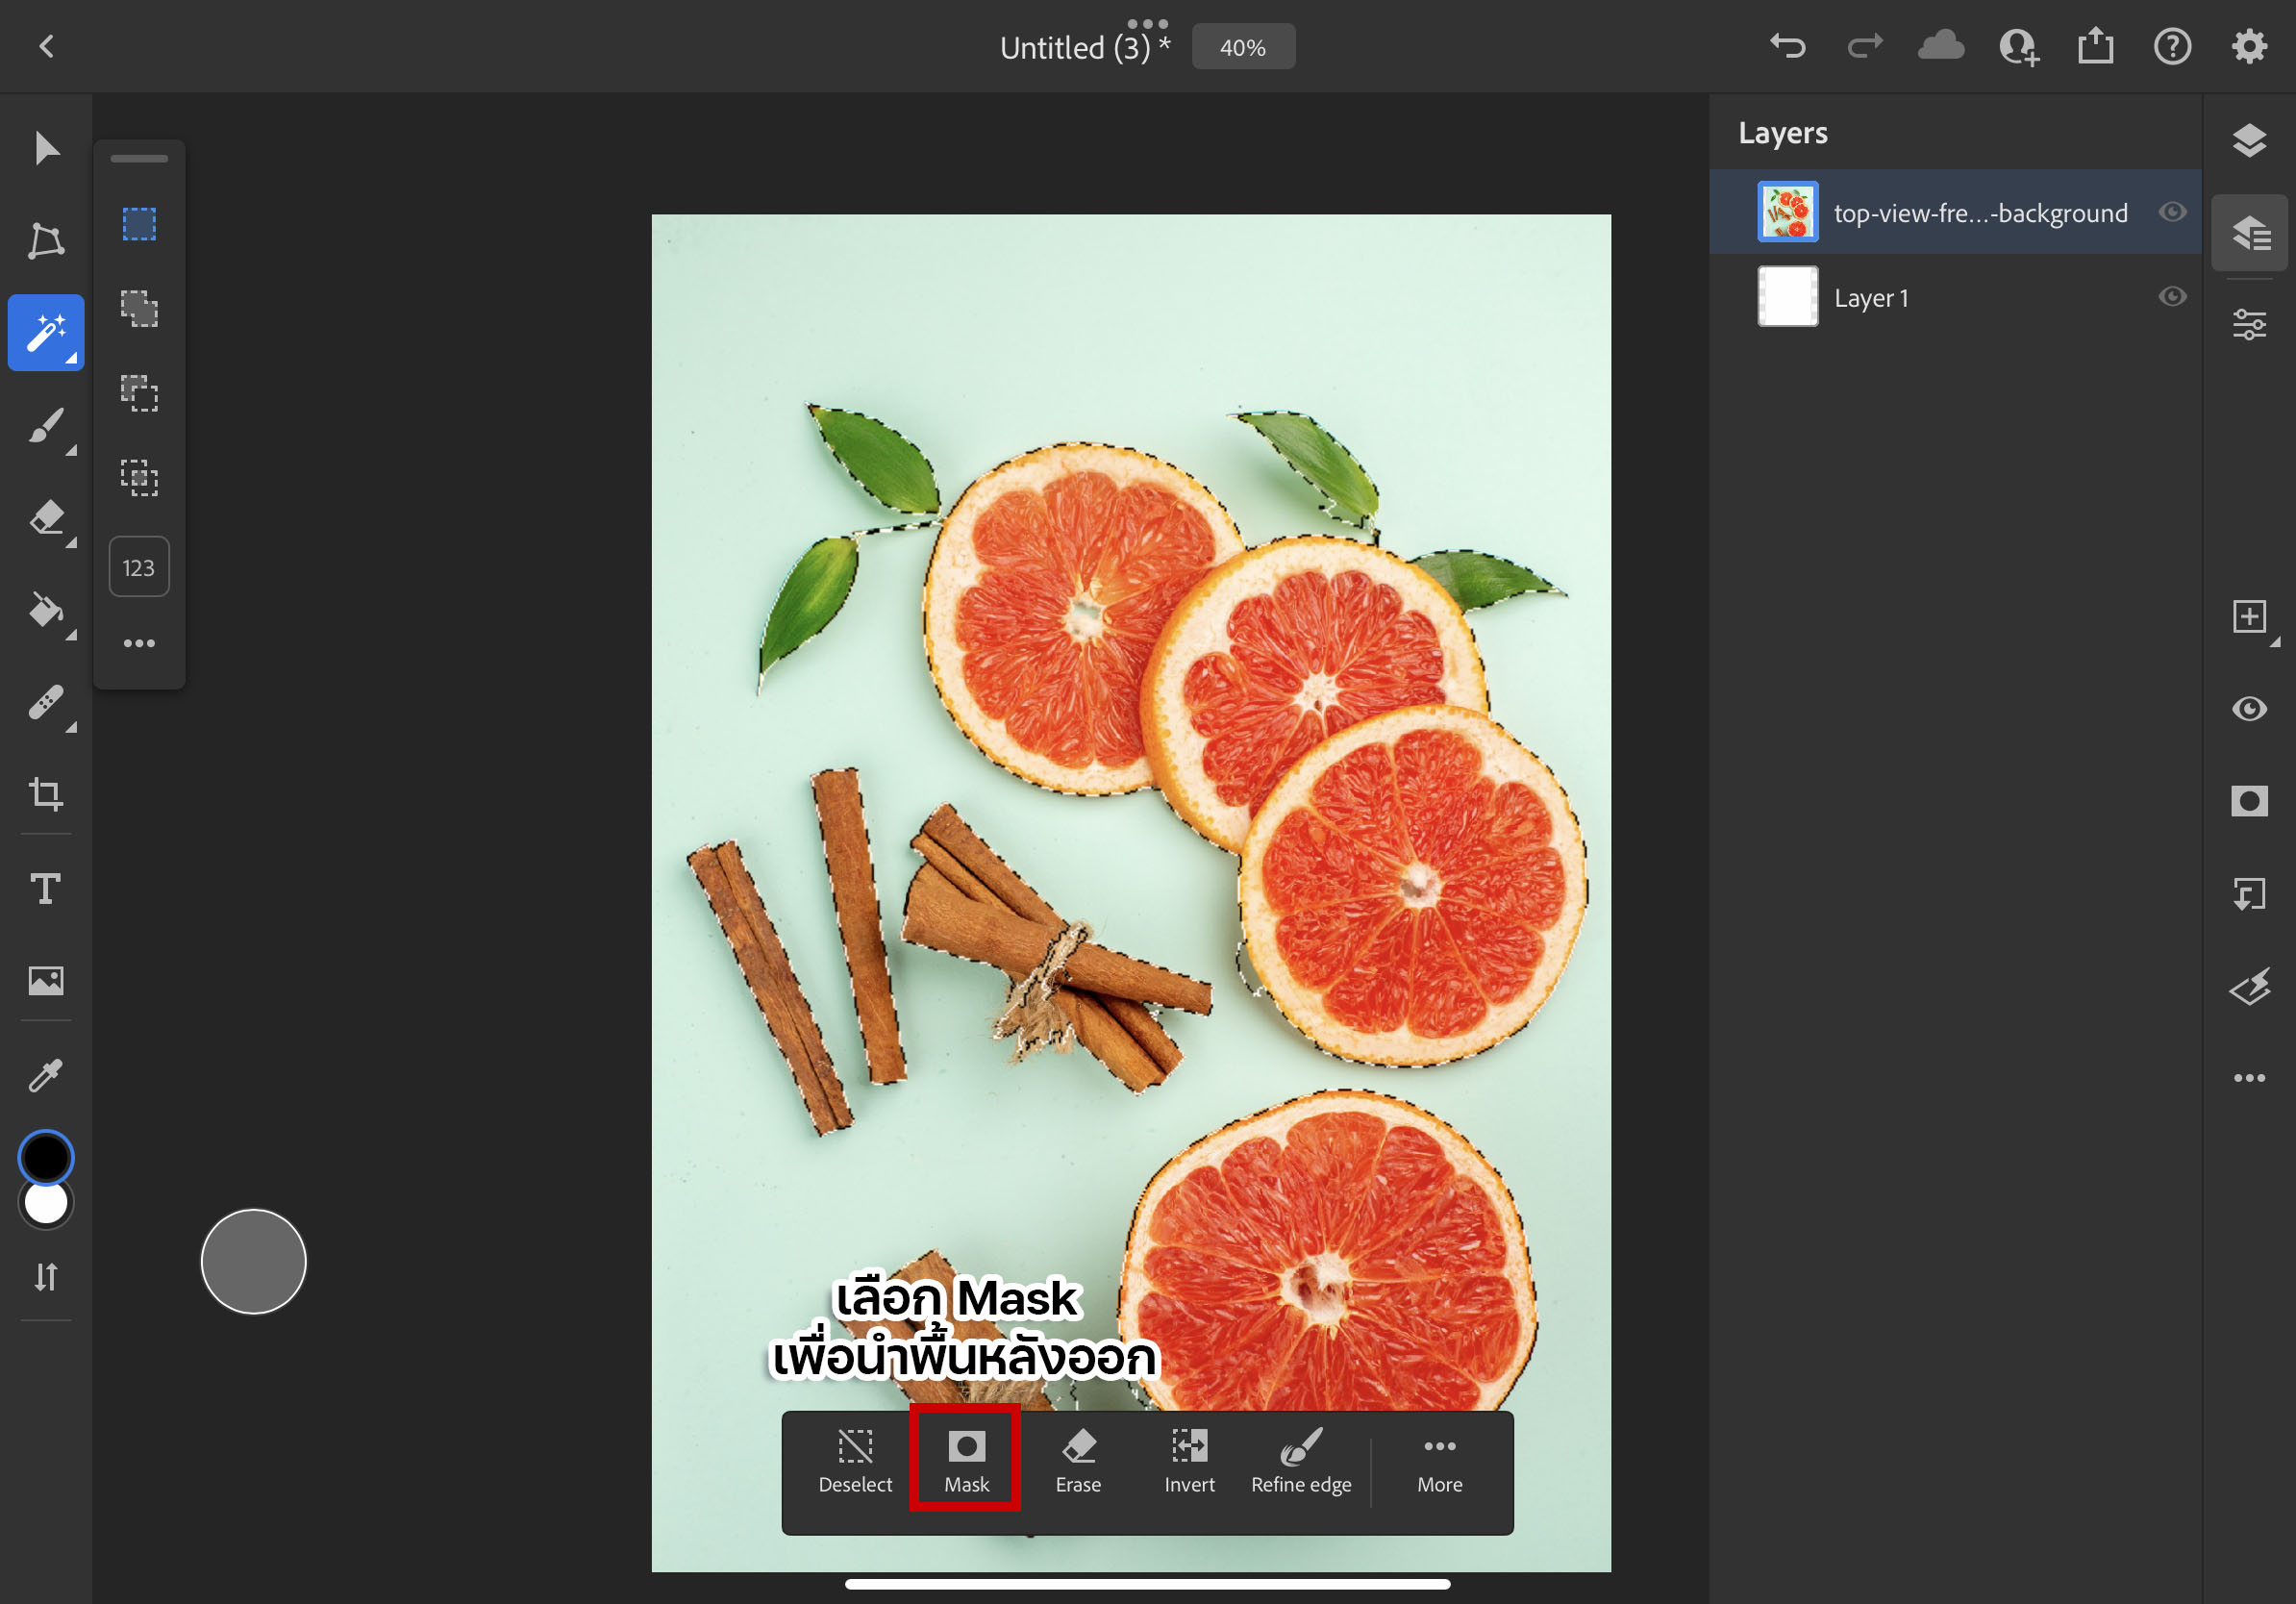
Task: Switch to the detailed layer view
Action: coord(2248,233)
